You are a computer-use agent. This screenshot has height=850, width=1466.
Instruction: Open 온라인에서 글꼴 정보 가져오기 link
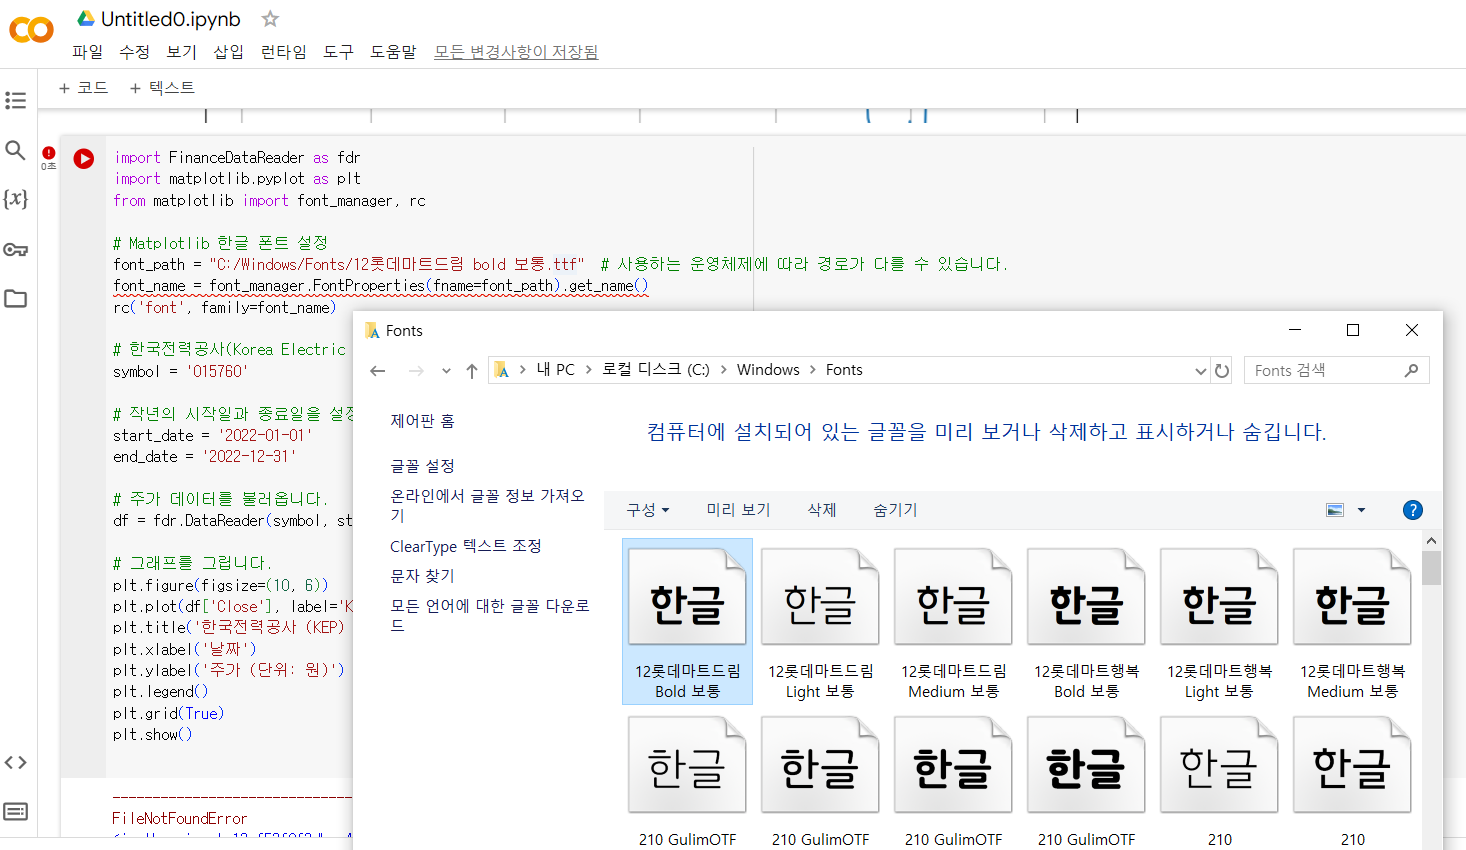click(487, 506)
